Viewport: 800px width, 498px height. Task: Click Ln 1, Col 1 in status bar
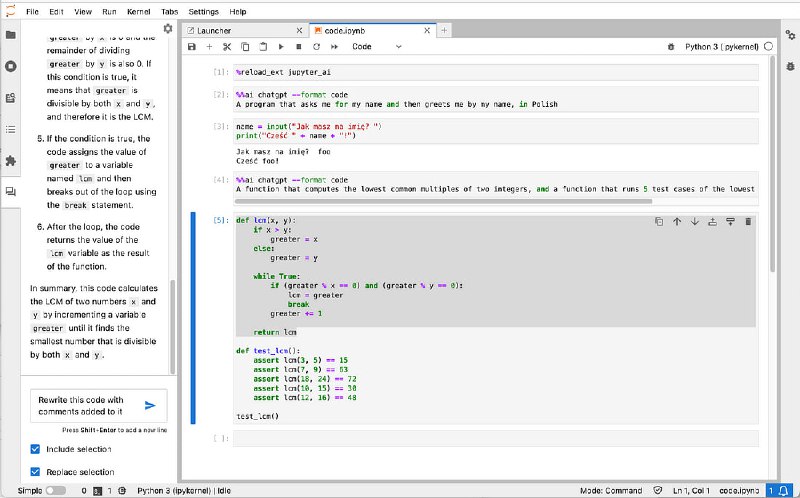pos(691,491)
